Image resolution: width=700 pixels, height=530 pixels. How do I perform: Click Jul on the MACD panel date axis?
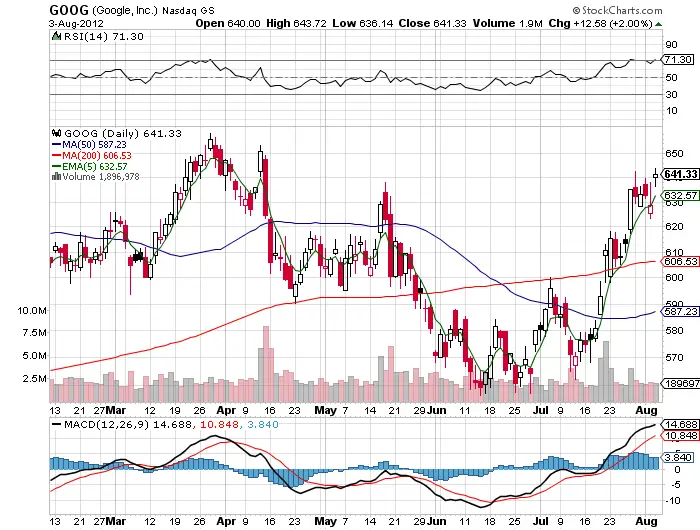pyautogui.click(x=541, y=521)
